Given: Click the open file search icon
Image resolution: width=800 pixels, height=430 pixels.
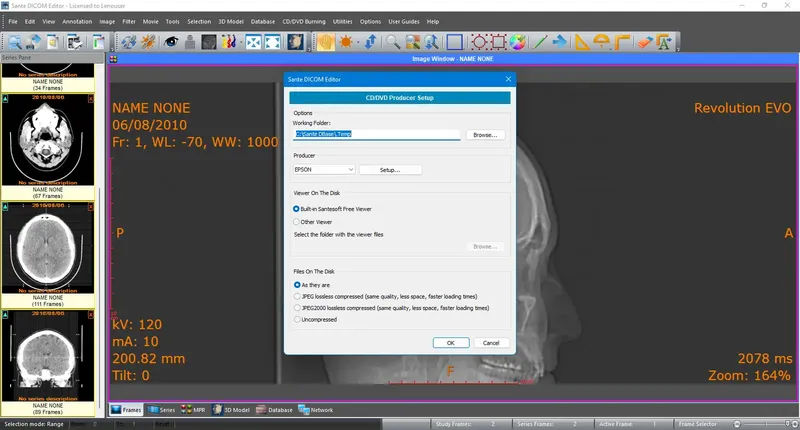Looking at the screenshot, I should (x=14, y=42).
